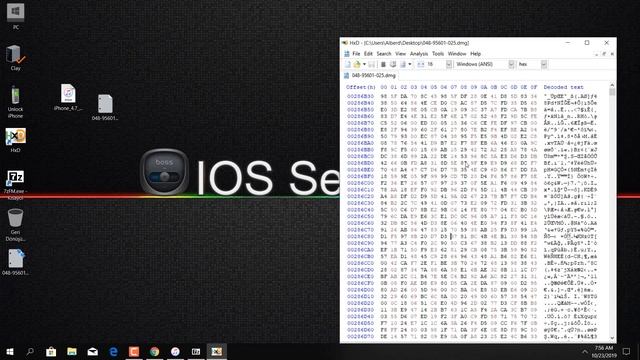Click the Offset(h) column header
This screenshot has width=640, height=360.
pyautogui.click(x=361, y=87)
